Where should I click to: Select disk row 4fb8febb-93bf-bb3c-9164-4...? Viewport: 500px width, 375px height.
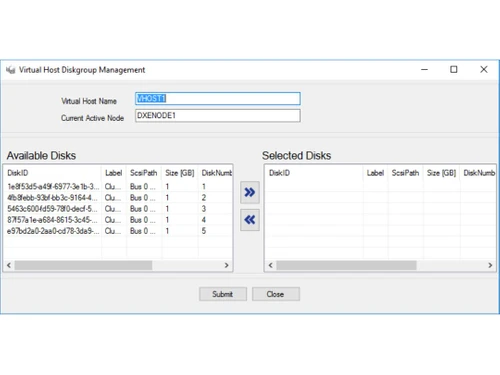point(118,198)
